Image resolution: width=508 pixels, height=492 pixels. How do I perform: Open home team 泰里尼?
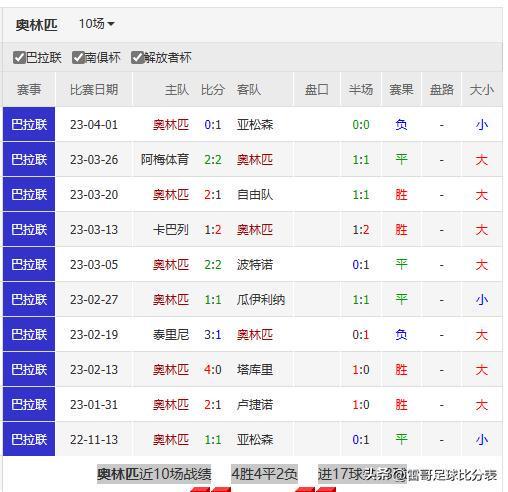tap(171, 335)
